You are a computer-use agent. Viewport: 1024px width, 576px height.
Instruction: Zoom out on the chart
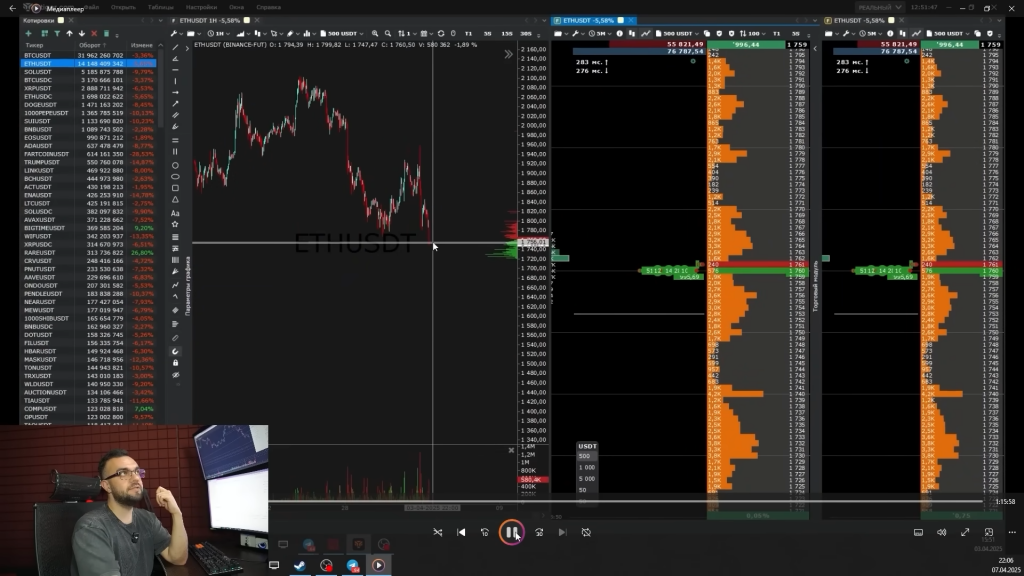click(388, 33)
